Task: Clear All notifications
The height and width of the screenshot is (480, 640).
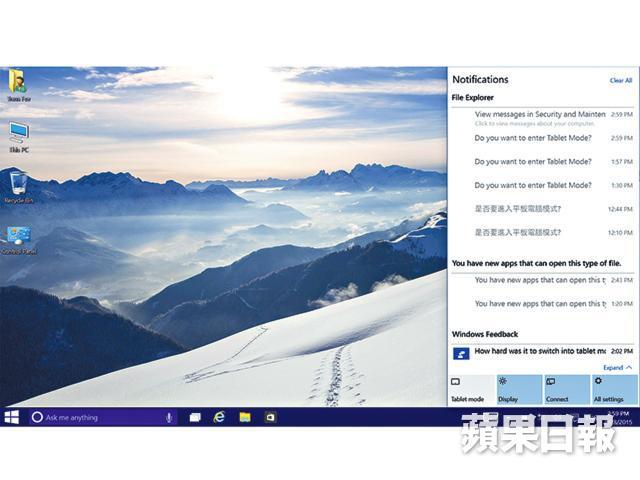Action: pos(621,80)
